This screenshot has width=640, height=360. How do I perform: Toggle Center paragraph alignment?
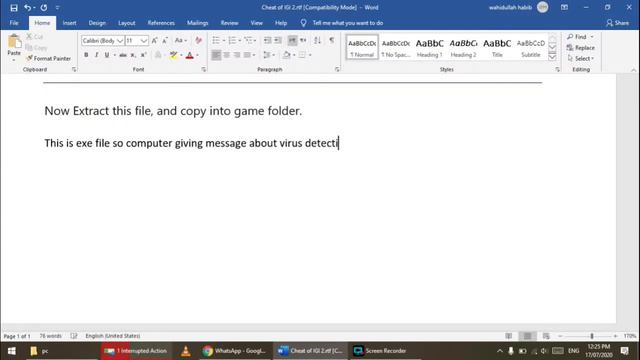[227, 55]
